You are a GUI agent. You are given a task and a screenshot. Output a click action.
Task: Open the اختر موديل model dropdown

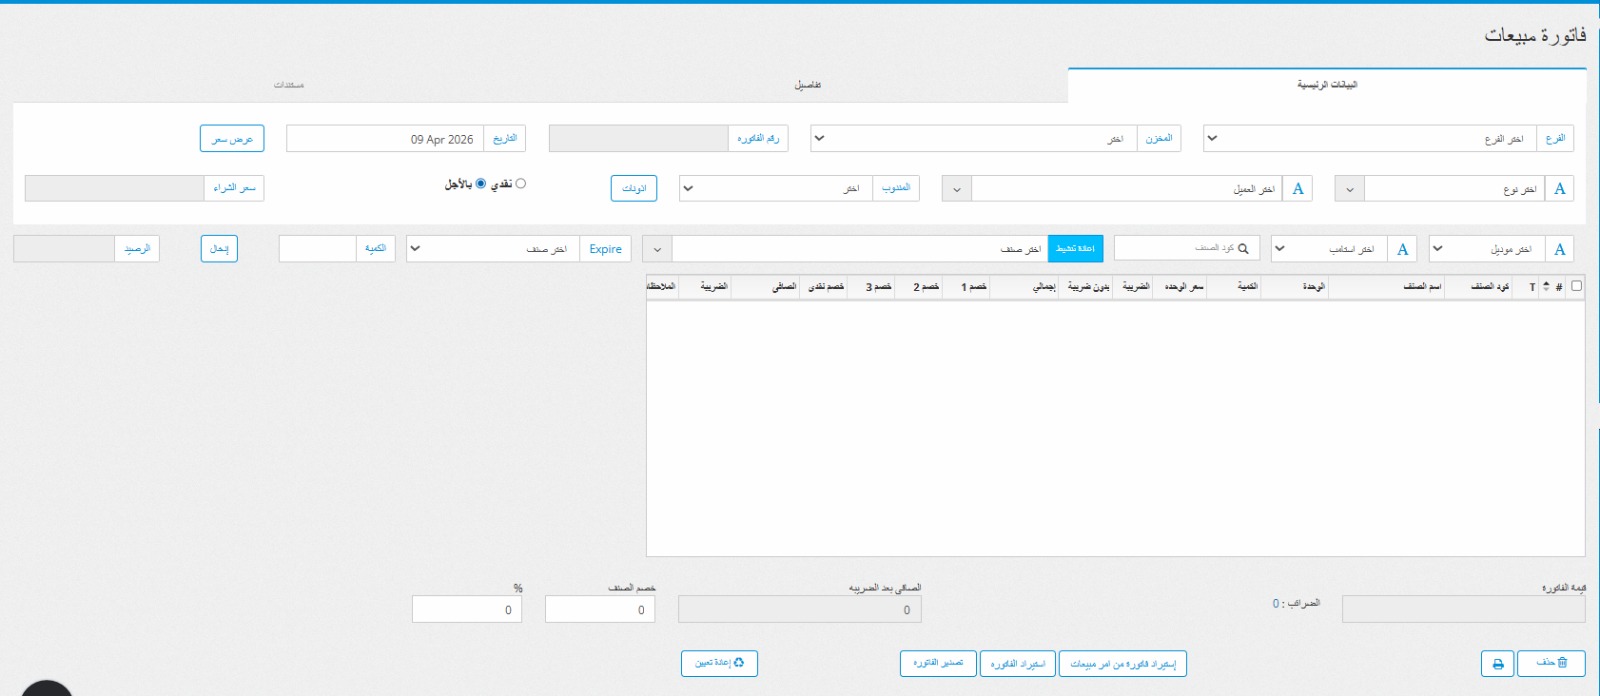click(1487, 249)
